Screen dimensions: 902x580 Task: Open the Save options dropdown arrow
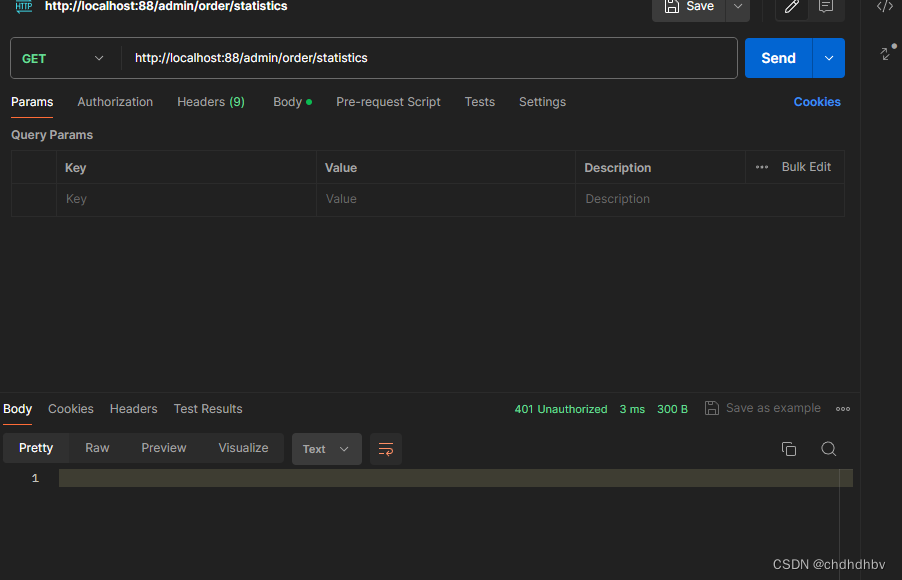pos(737,7)
